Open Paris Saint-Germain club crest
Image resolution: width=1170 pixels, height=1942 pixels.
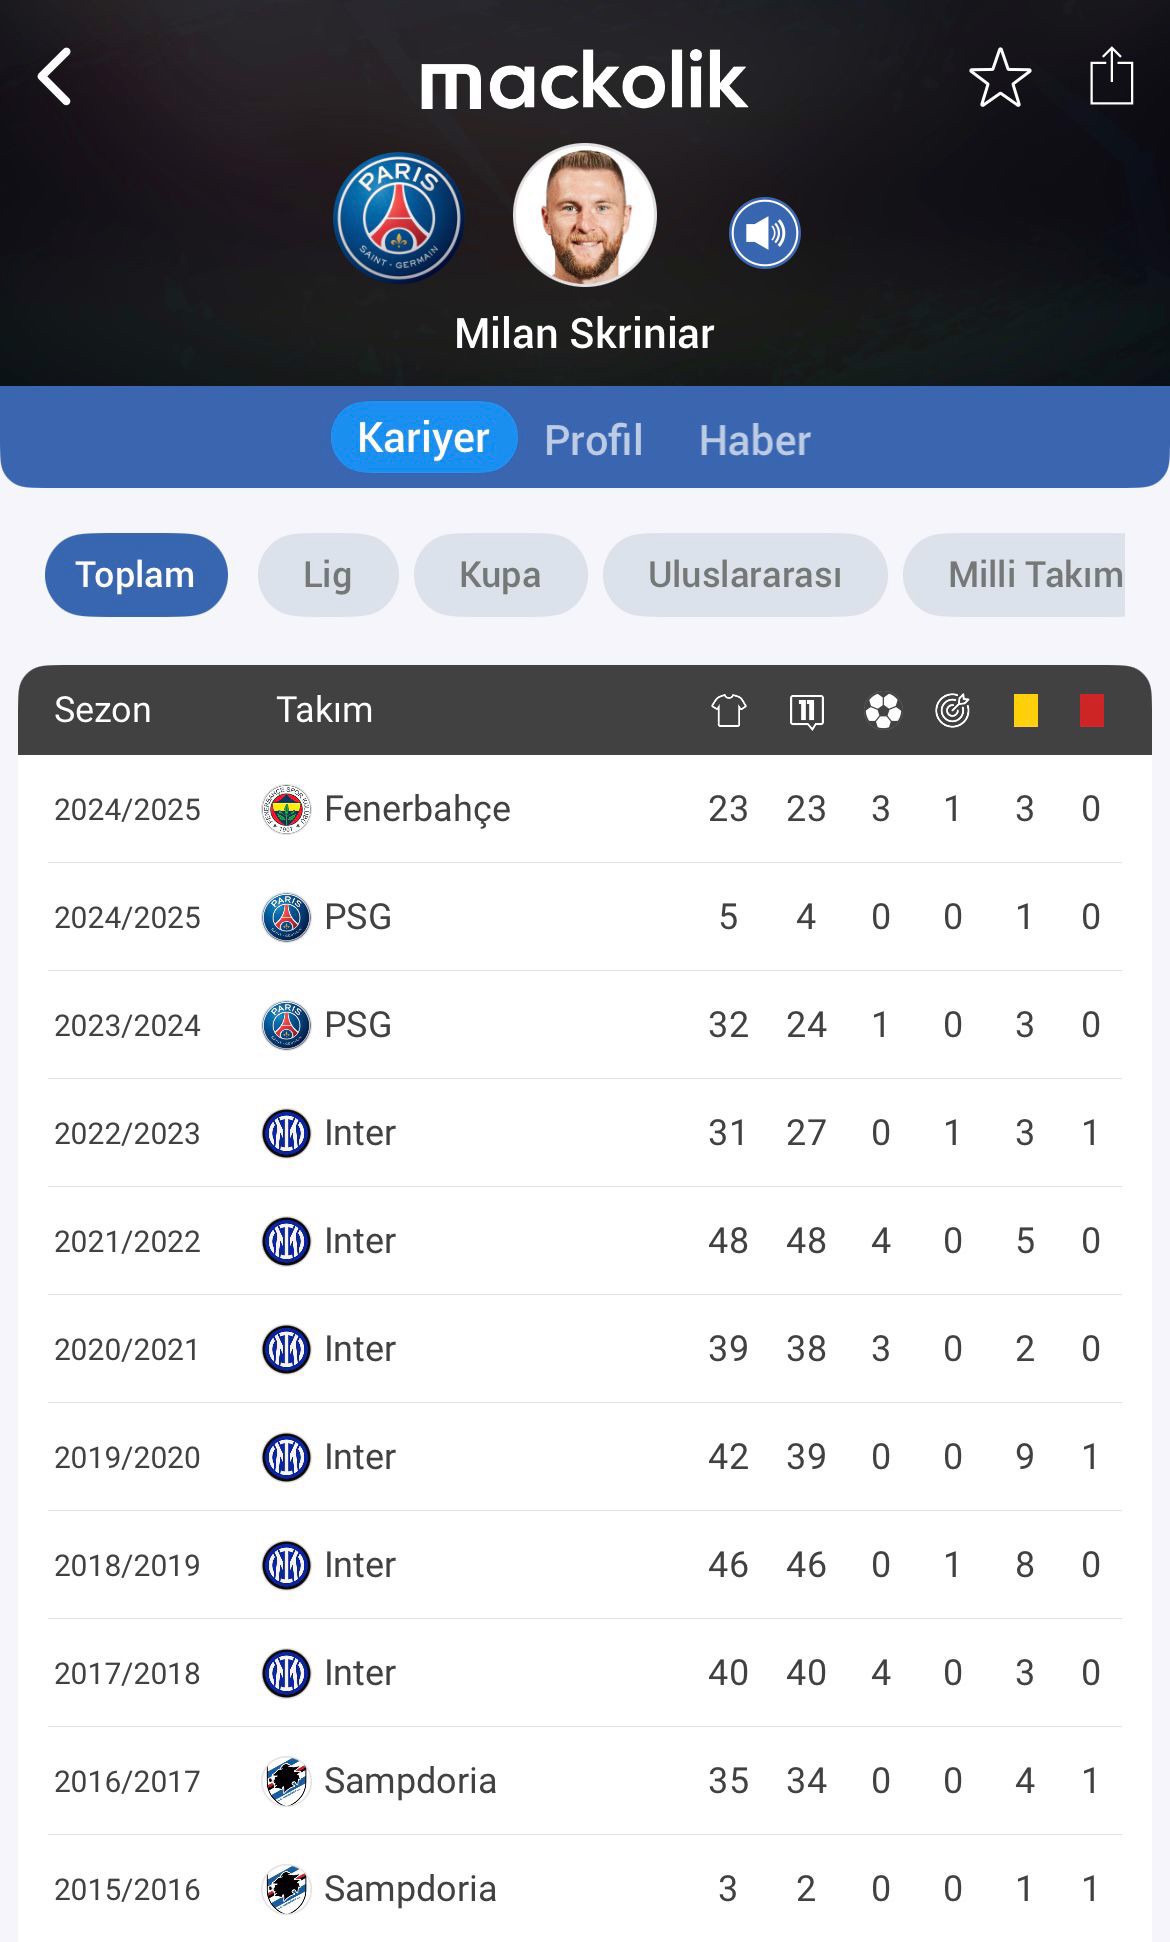coord(398,217)
